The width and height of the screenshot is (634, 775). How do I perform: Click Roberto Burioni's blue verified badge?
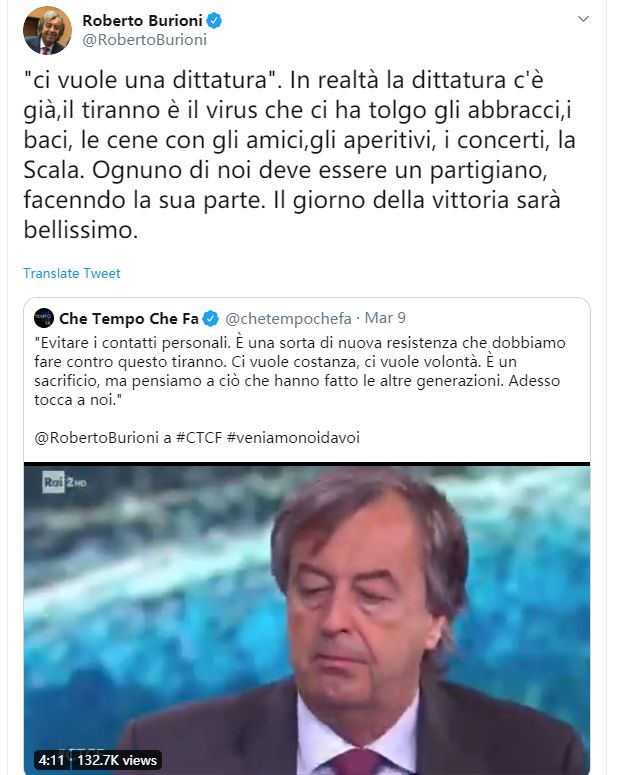[x=214, y=21]
